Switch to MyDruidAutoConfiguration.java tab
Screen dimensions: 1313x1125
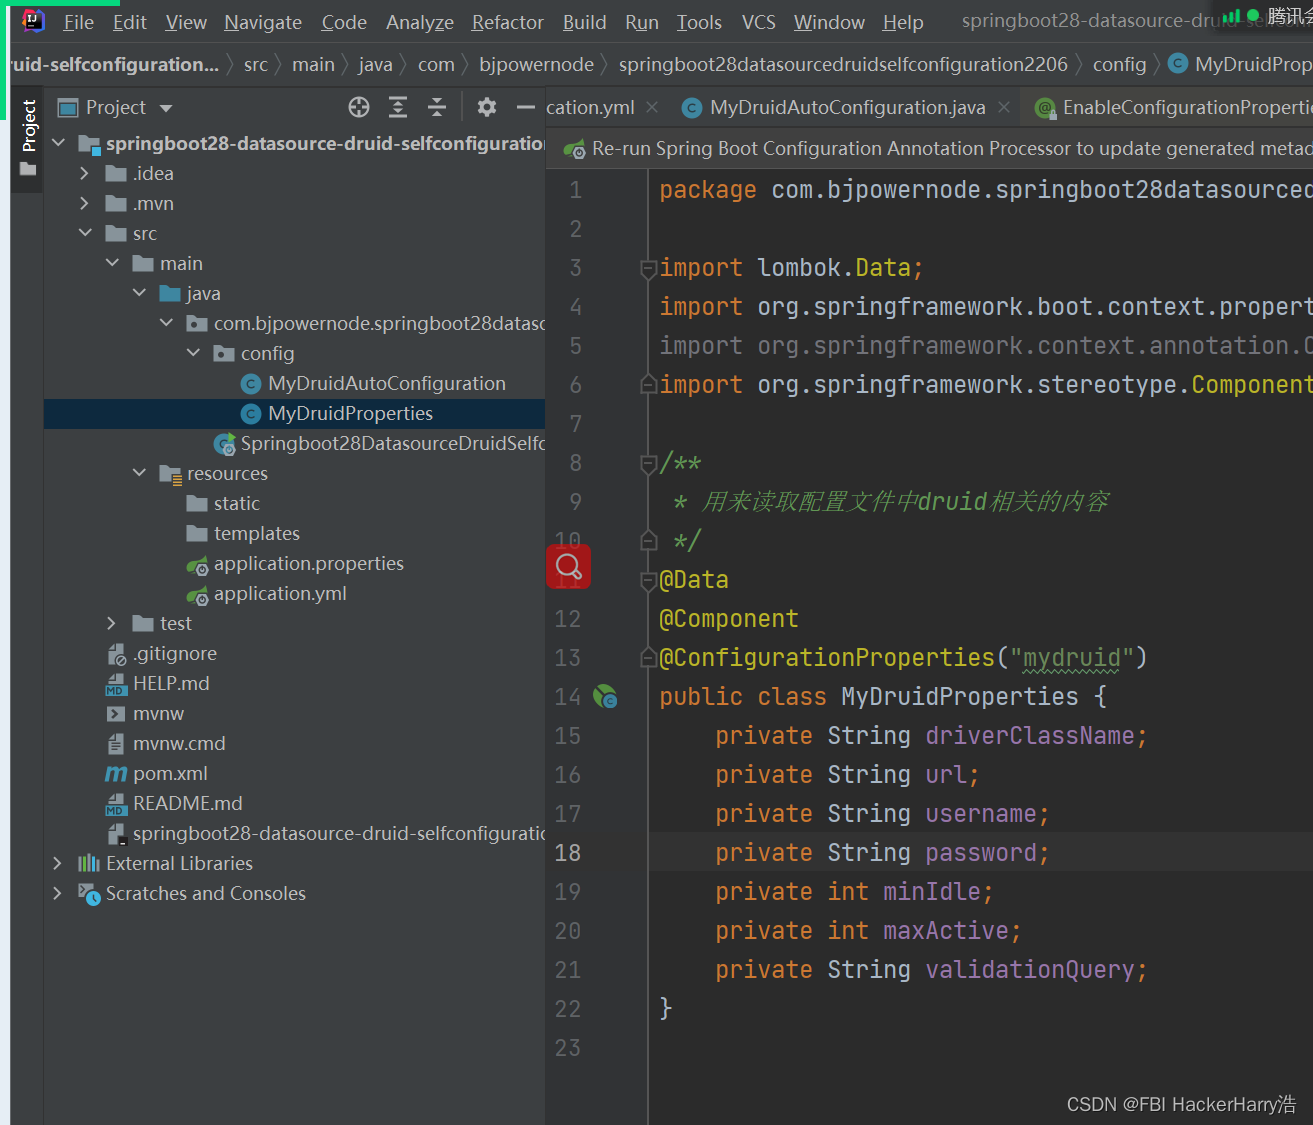click(x=847, y=107)
